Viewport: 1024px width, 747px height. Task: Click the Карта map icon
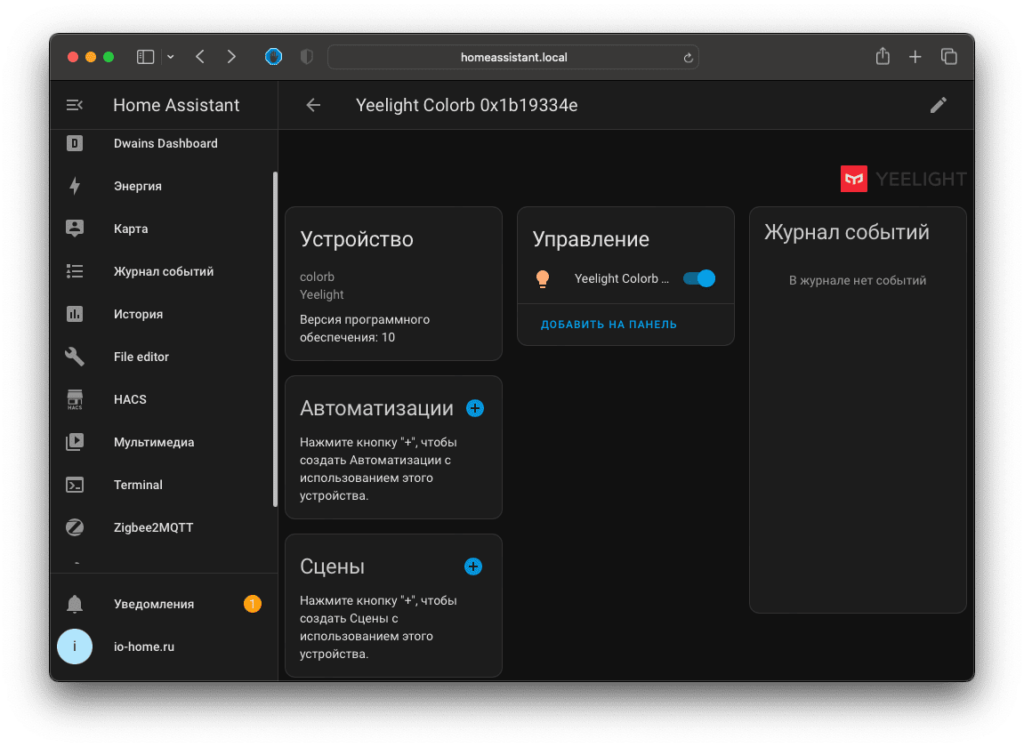[x=74, y=229]
